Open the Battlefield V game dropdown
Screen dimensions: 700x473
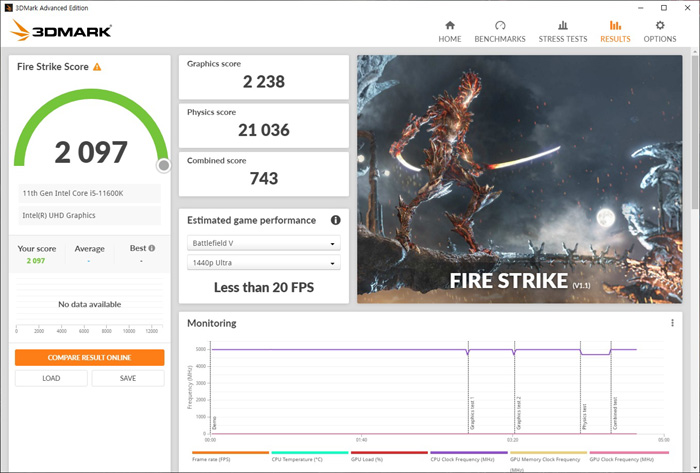[263, 243]
